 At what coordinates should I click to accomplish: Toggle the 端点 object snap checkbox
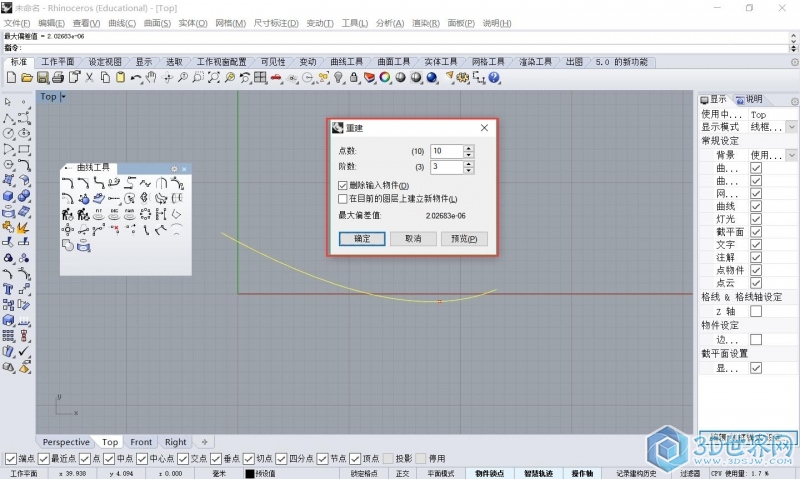11,459
